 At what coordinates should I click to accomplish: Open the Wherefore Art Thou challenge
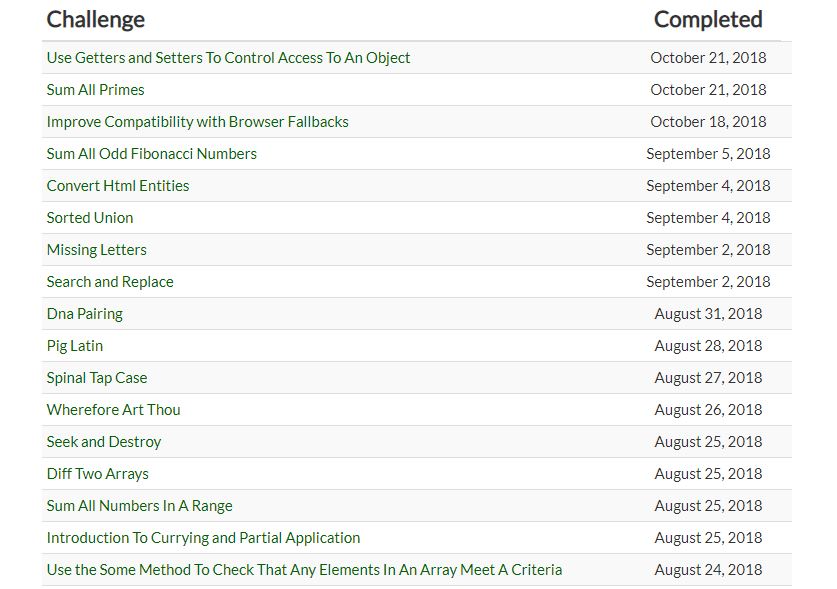112,409
